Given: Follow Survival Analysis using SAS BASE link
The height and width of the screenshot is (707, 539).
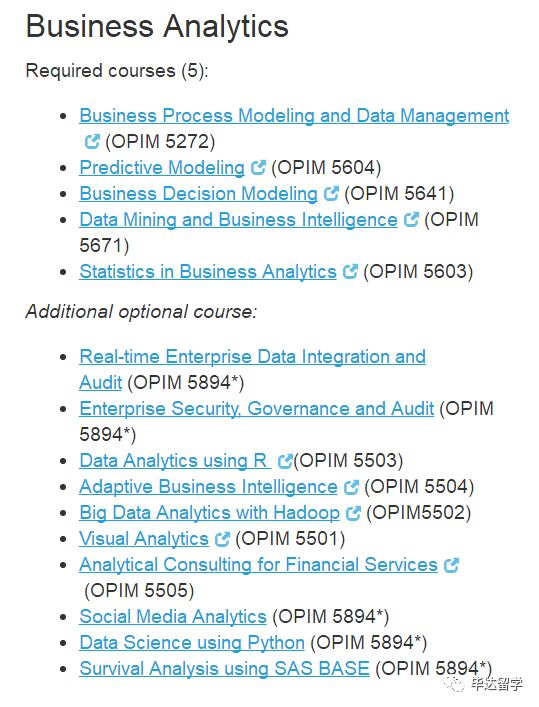Looking at the screenshot, I should 224,668.
